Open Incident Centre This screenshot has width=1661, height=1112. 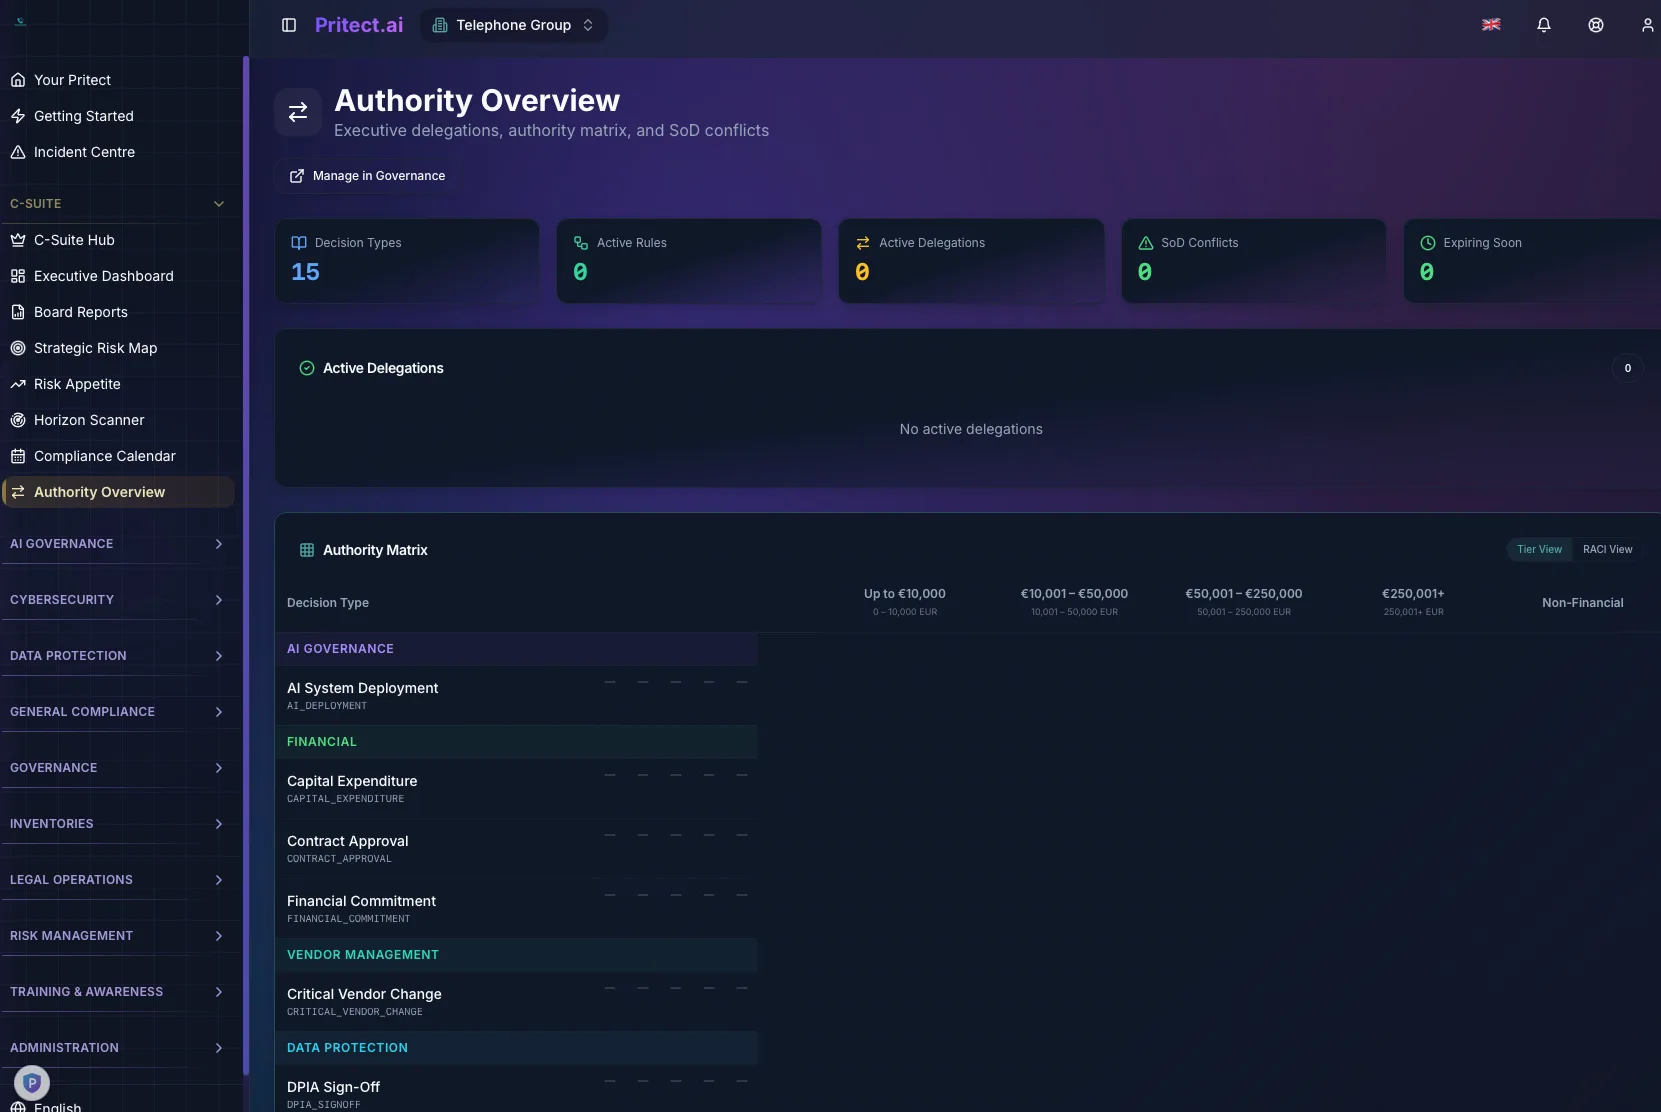point(118,152)
